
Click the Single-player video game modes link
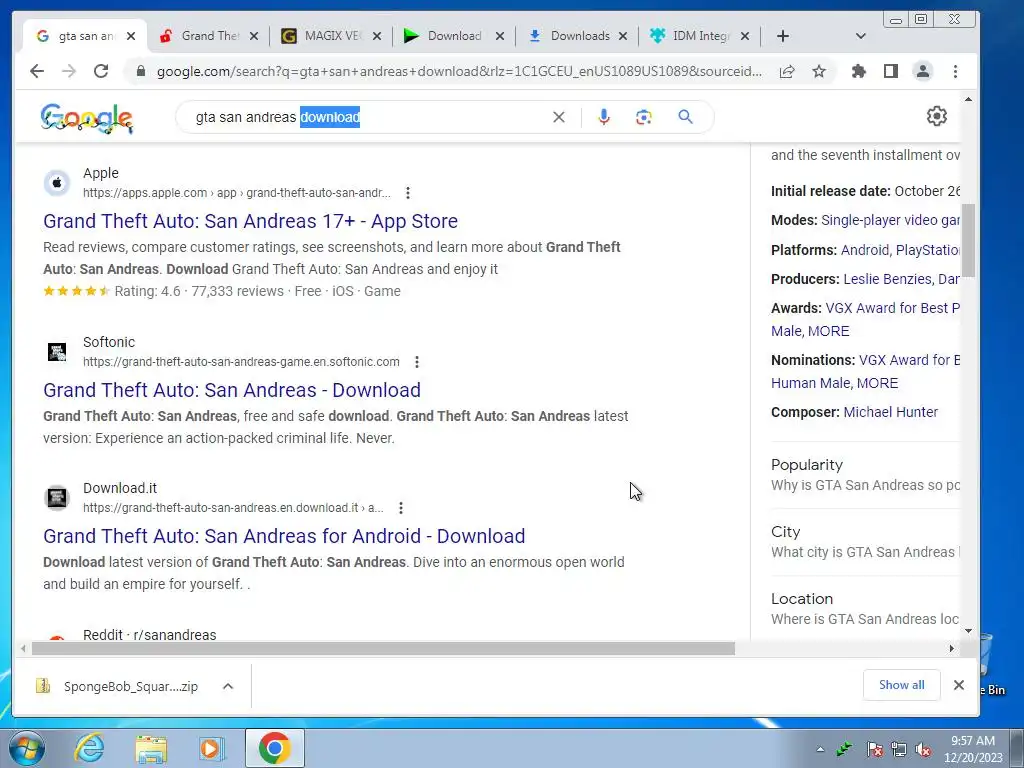click(890, 220)
